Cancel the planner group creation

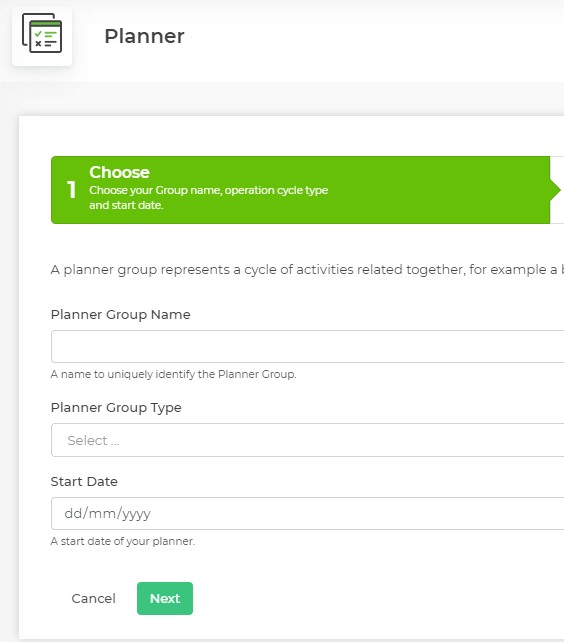point(93,599)
